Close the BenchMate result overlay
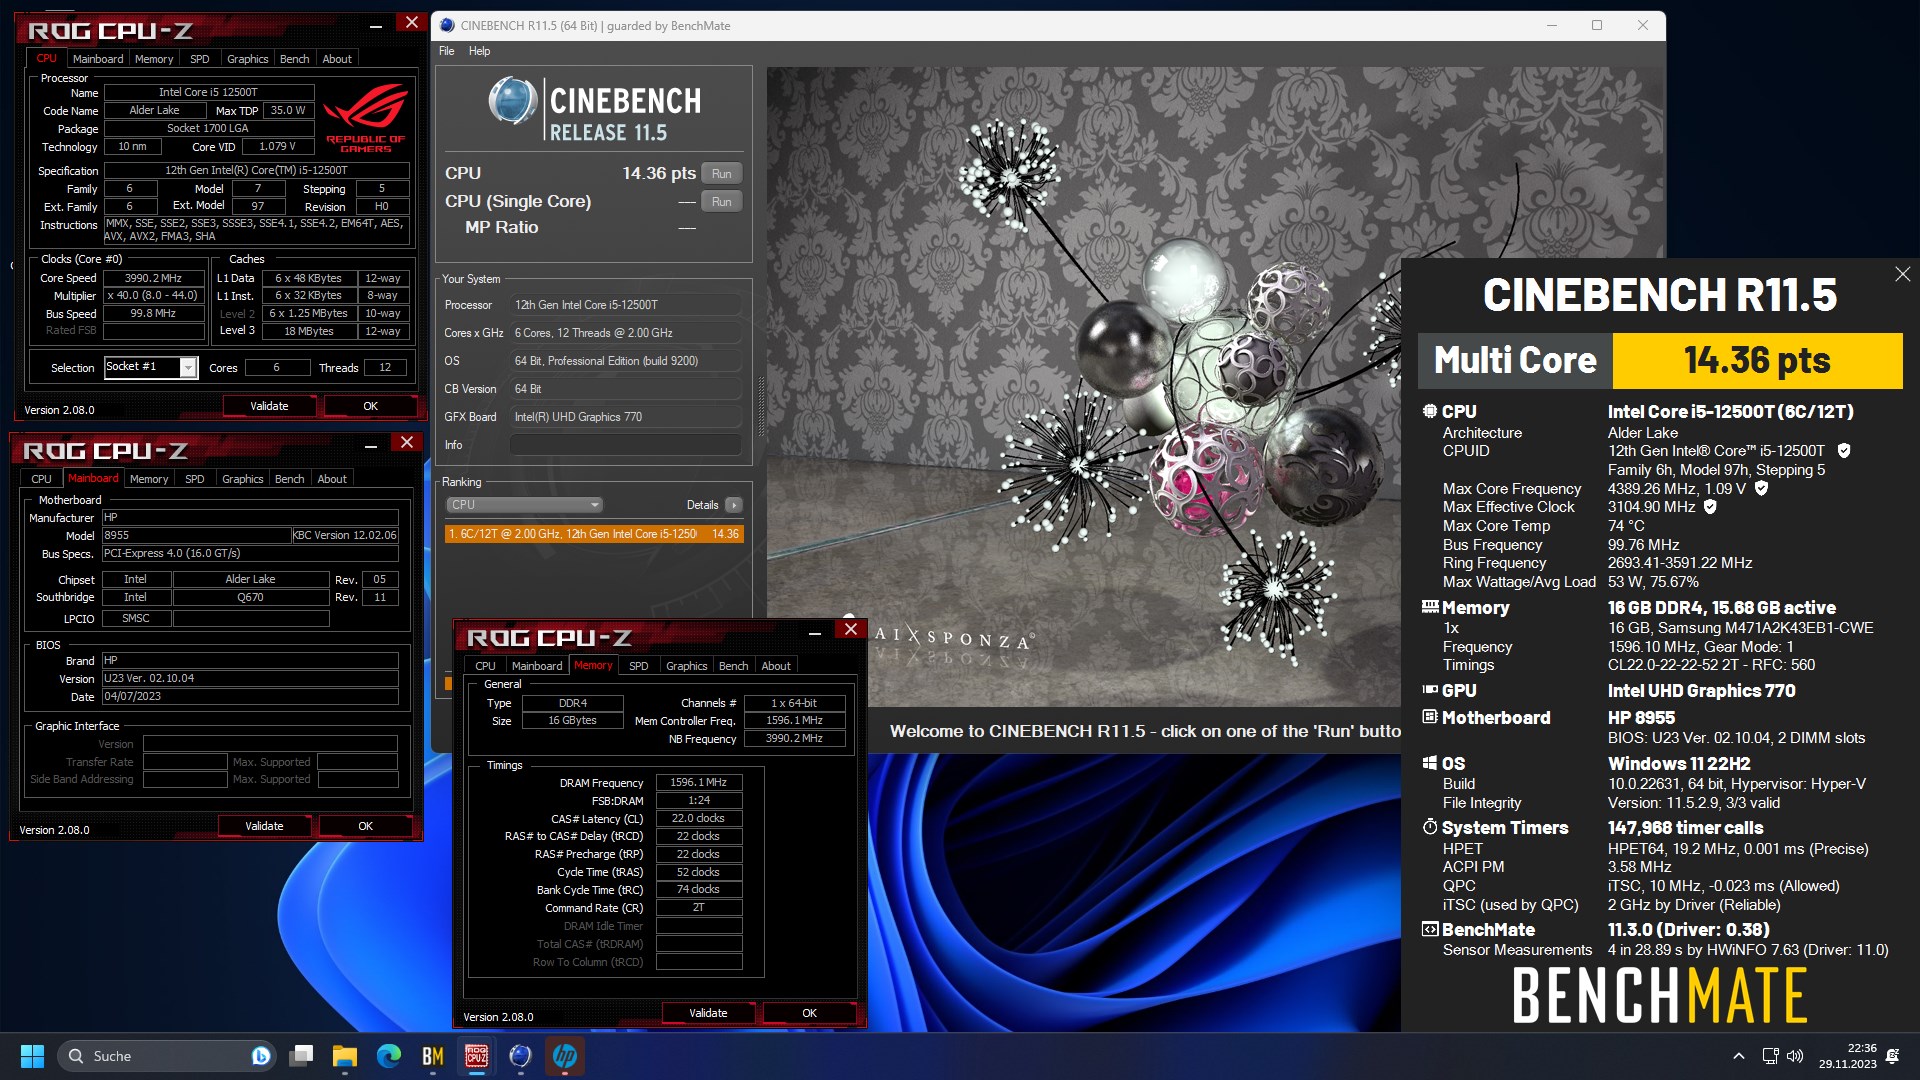 (1902, 274)
